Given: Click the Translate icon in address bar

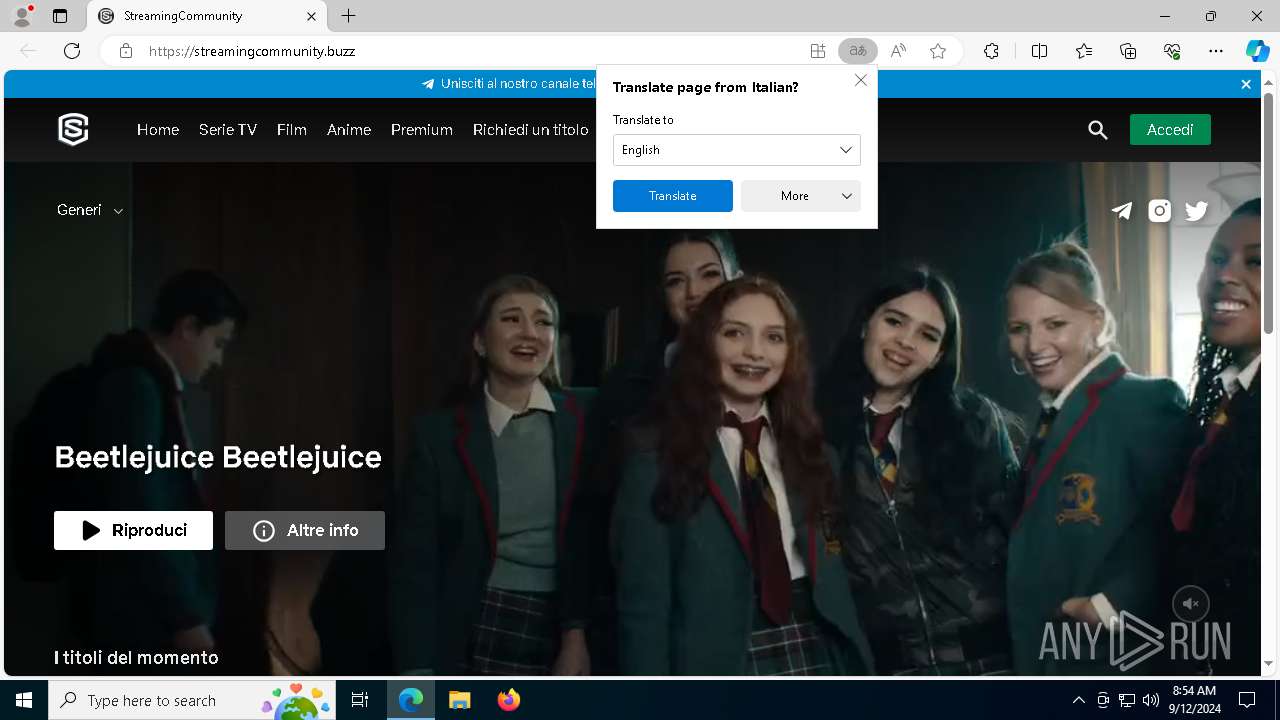Looking at the screenshot, I should 858,51.
